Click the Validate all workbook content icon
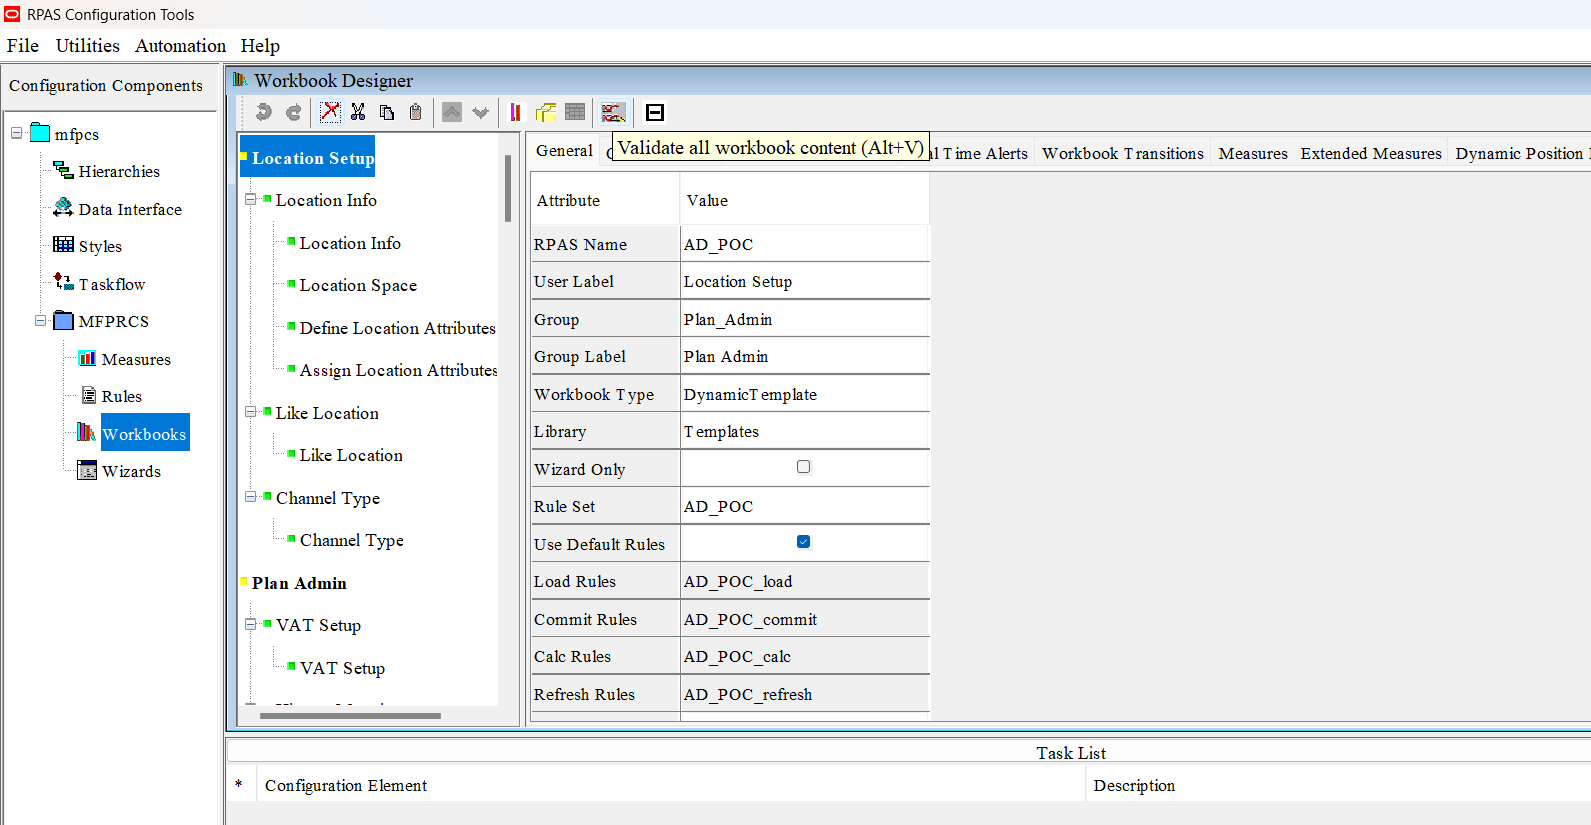Image resolution: width=1591 pixels, height=825 pixels. tap(613, 112)
